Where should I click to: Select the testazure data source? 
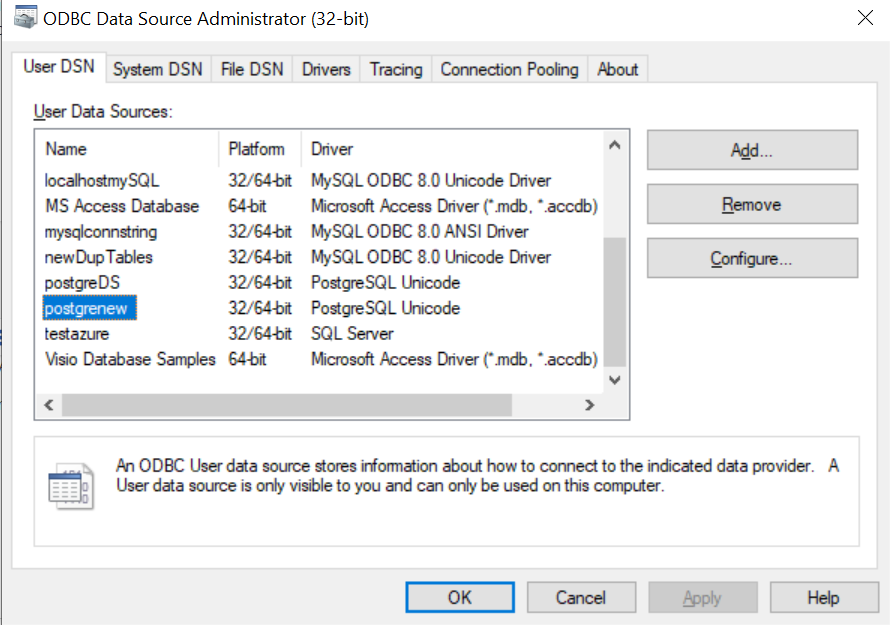tap(77, 334)
